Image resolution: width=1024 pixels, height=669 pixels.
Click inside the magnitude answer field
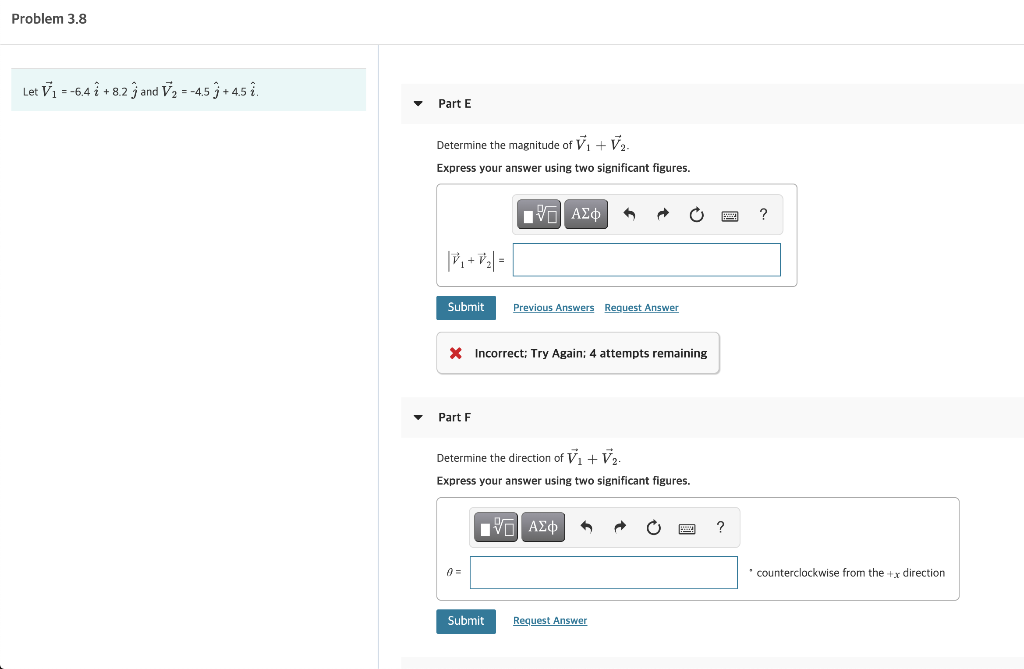pos(646,259)
